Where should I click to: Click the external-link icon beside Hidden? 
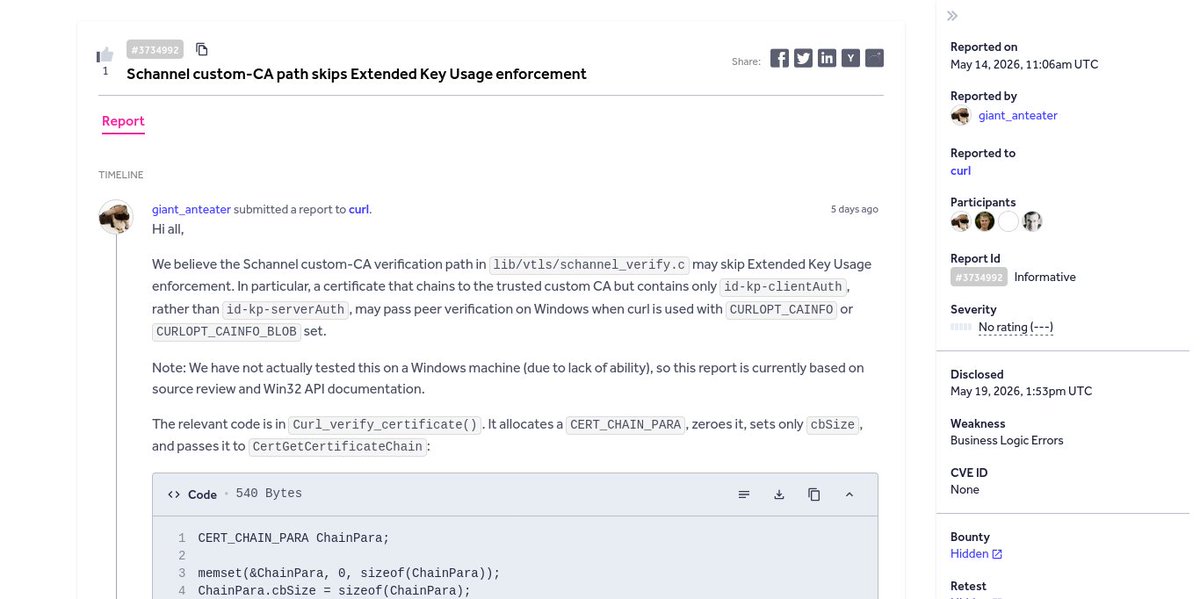997,554
